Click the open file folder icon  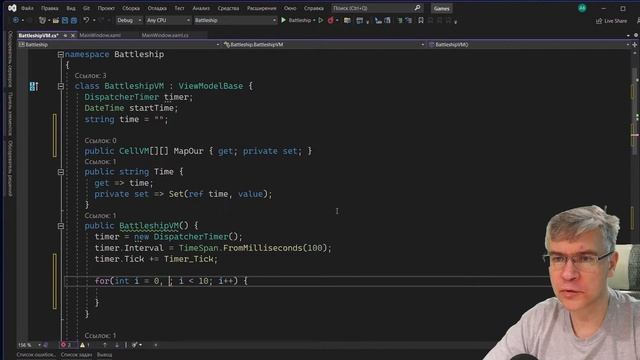pyautogui.click(x=56, y=20)
